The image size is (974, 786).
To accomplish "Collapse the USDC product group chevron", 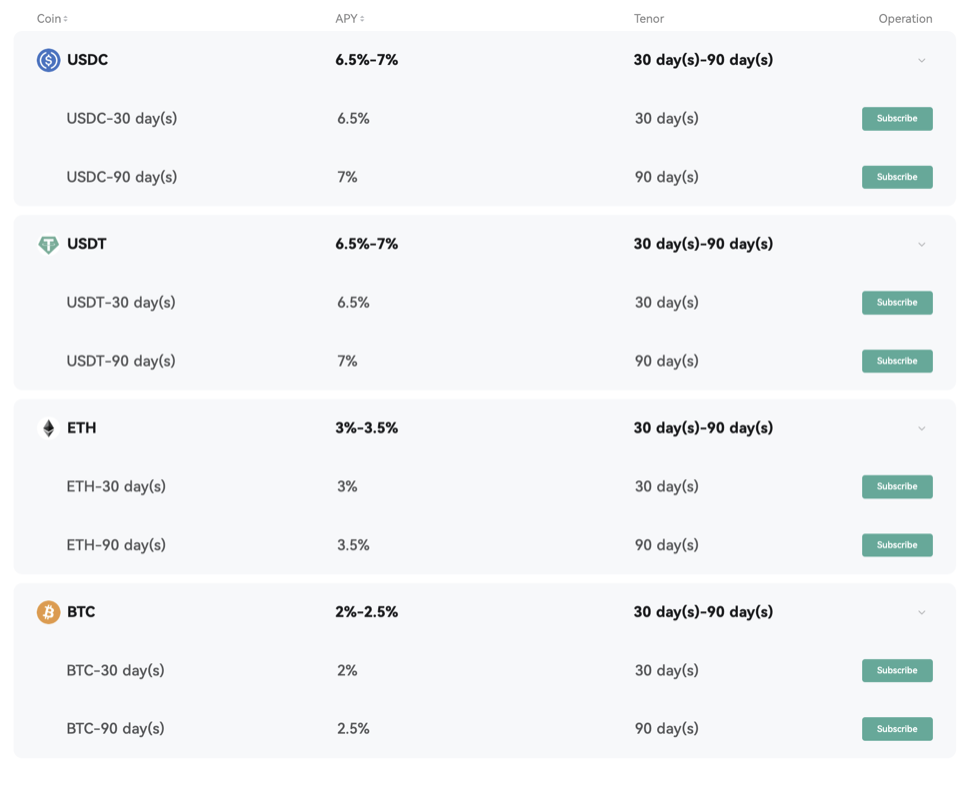I will (922, 60).
